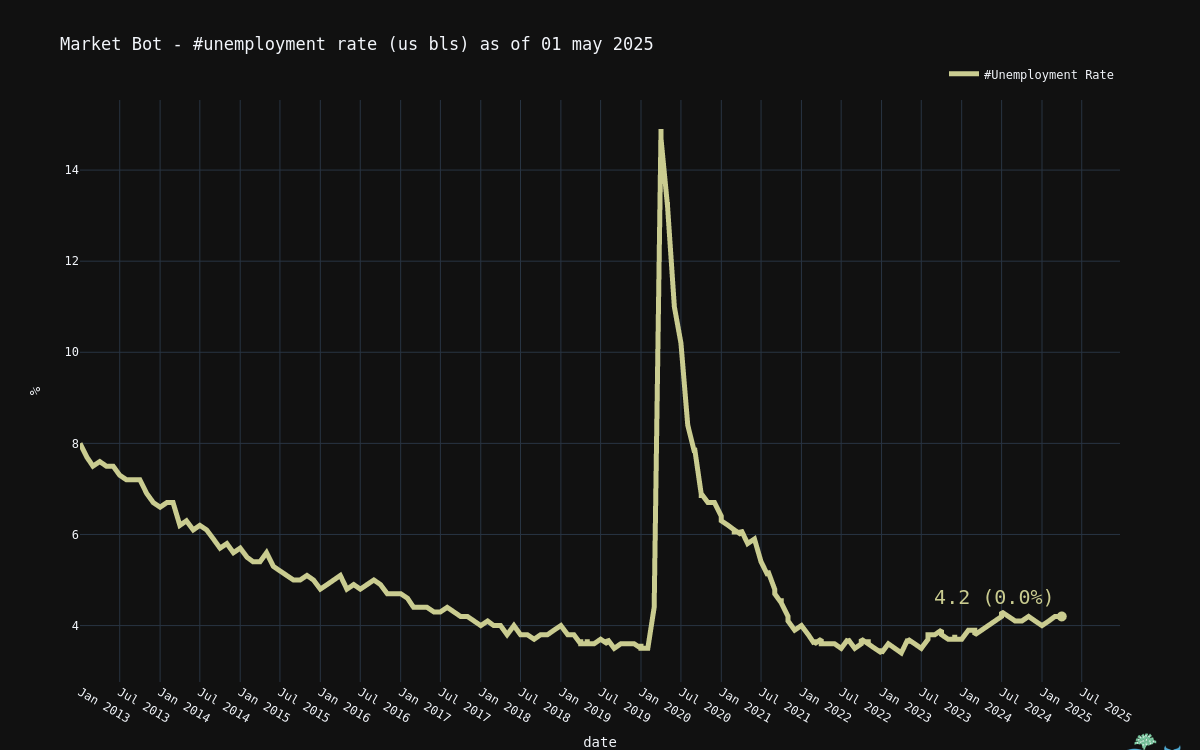Click the Jul 2025 x-axis tick label
This screenshot has width=1200, height=750.
(1105, 705)
